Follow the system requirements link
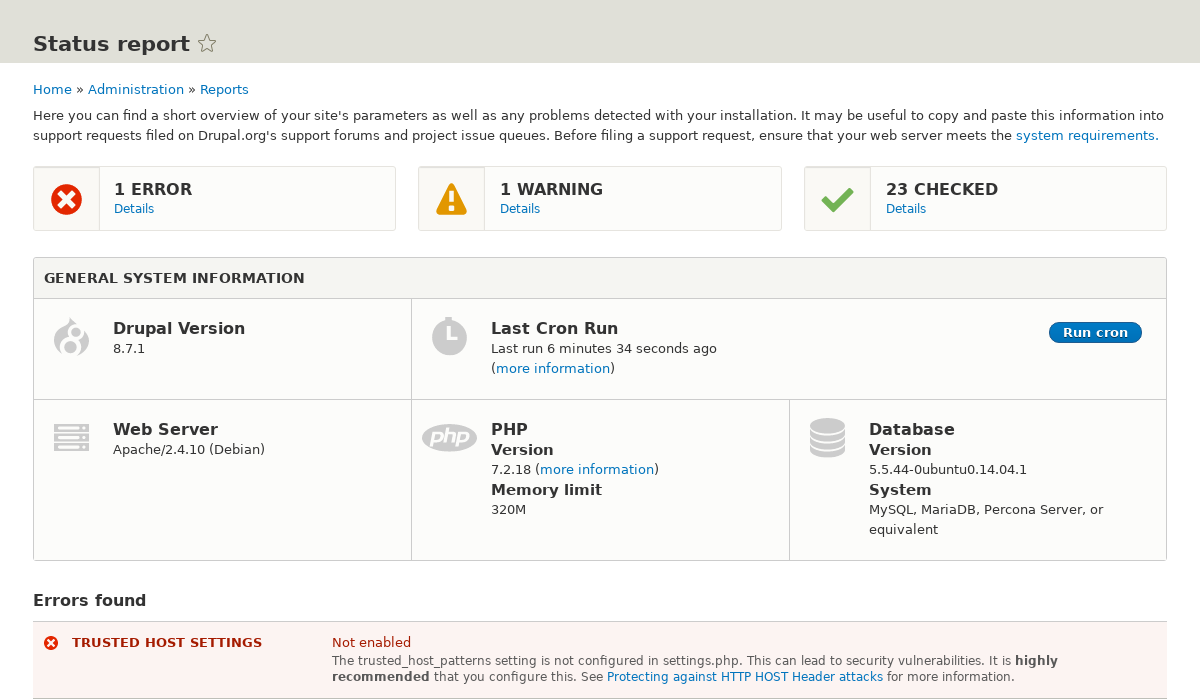The image size is (1200, 699). pyautogui.click(x=1085, y=135)
